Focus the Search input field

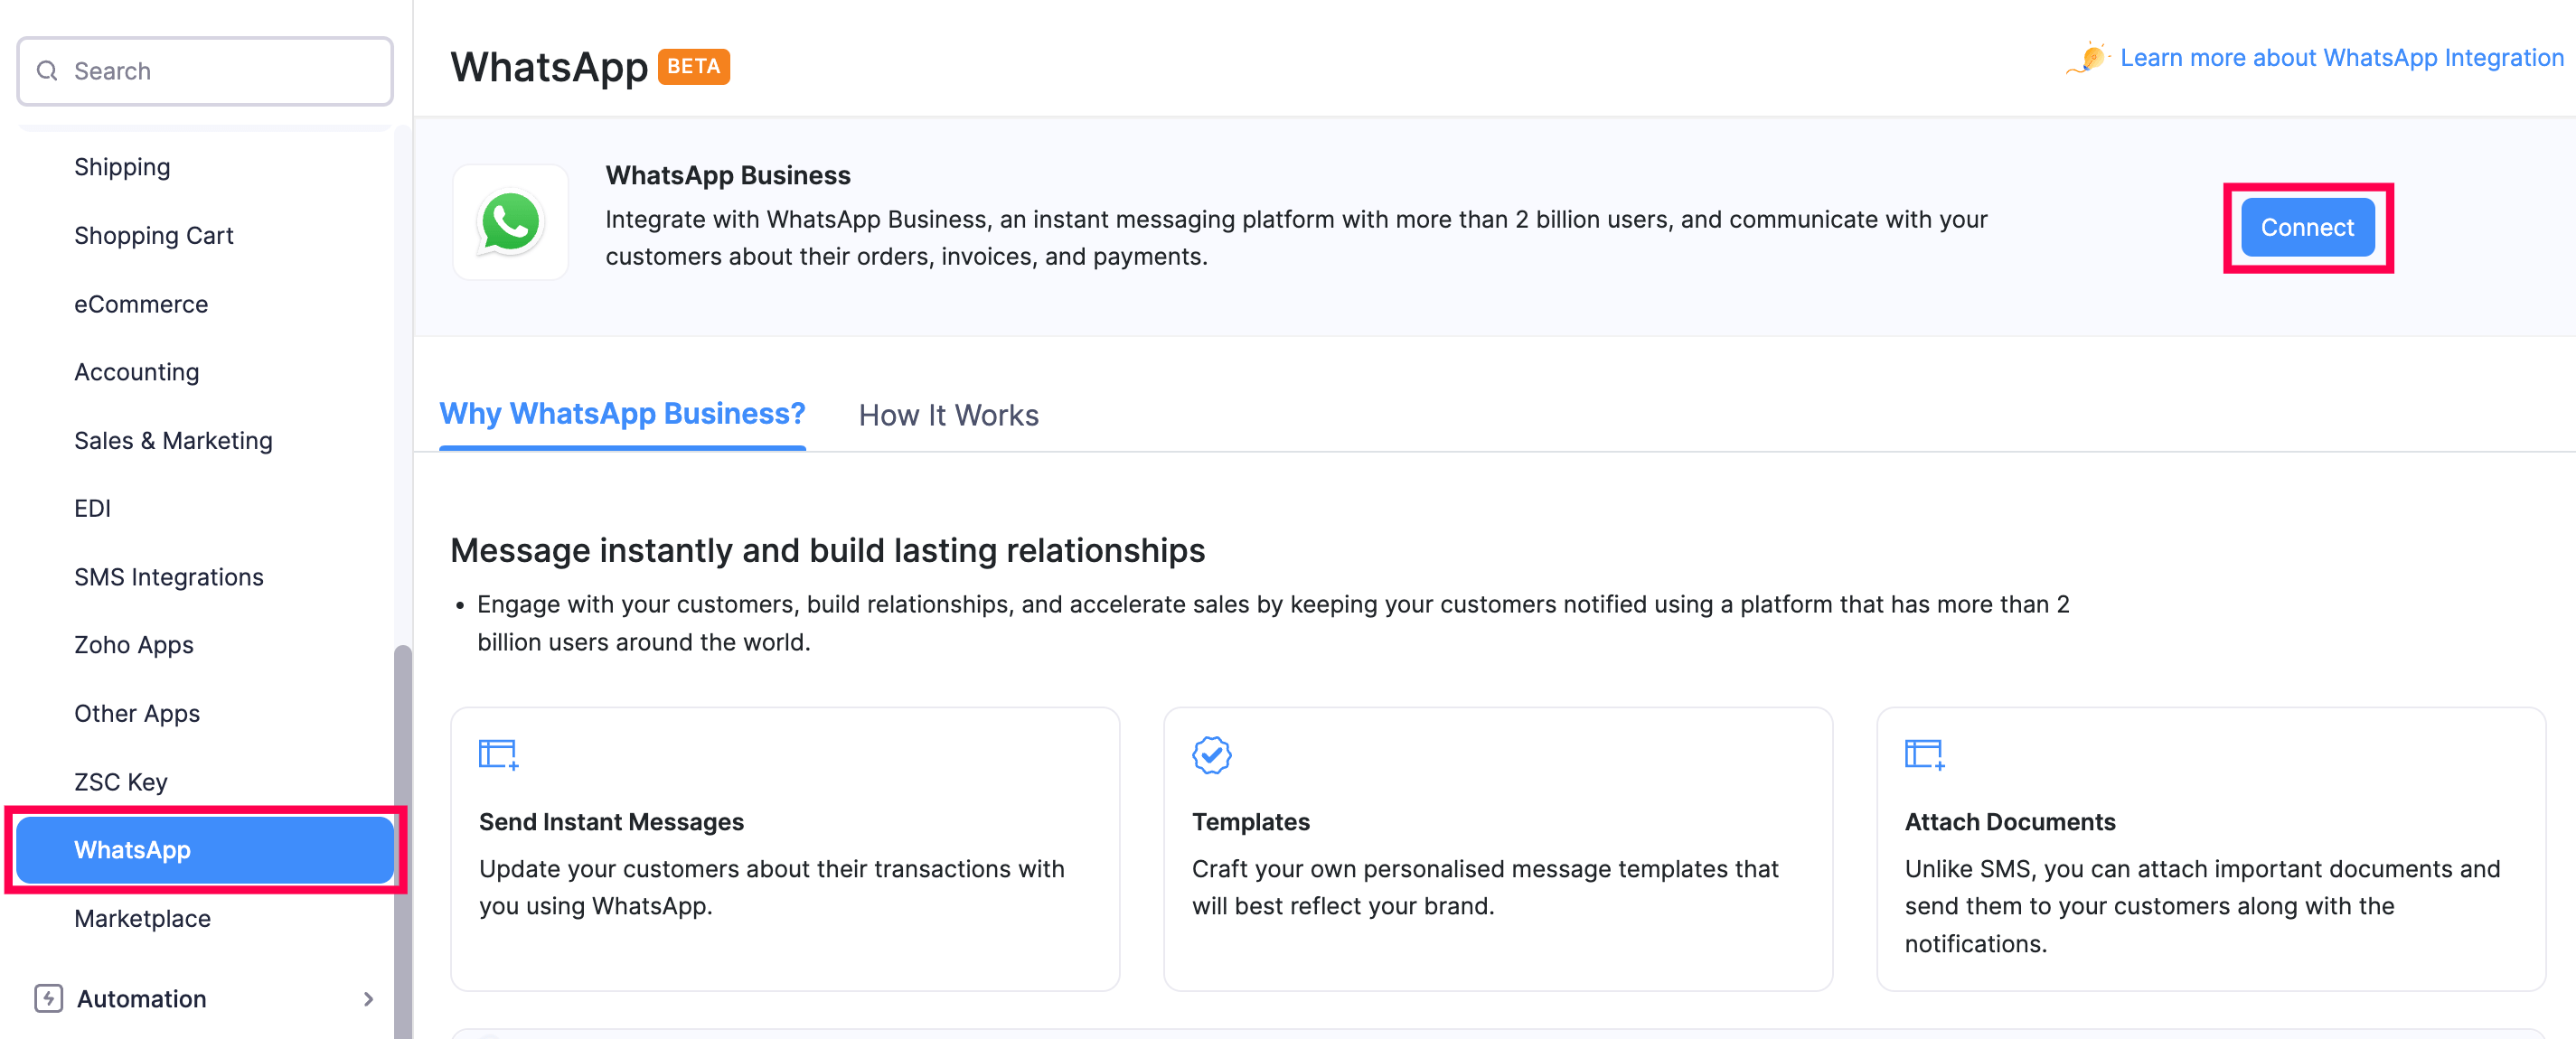205,71
